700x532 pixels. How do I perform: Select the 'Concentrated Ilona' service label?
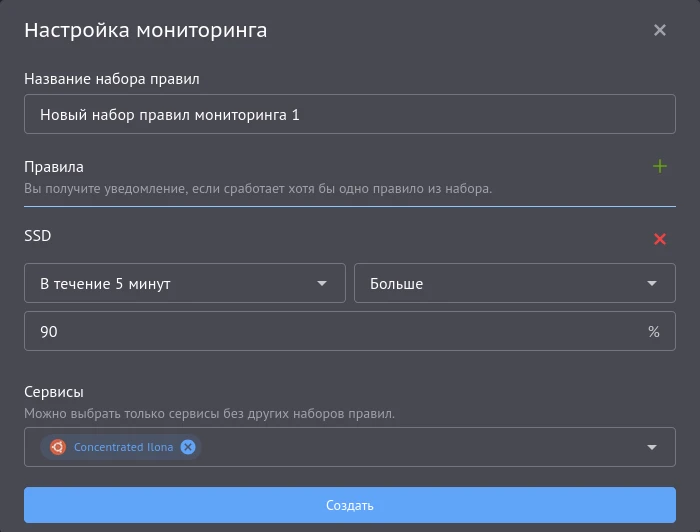(x=123, y=447)
